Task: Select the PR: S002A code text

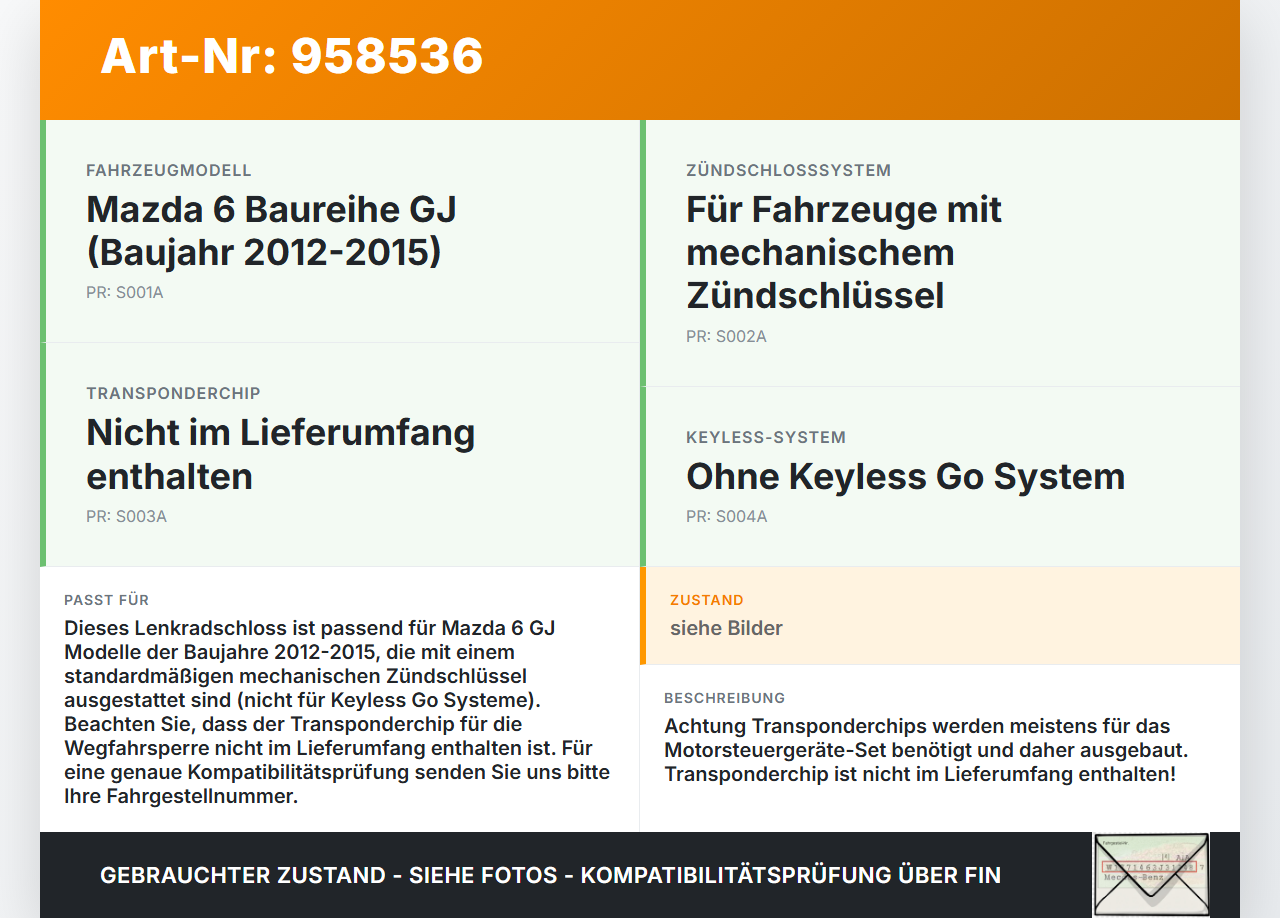Action: [726, 336]
